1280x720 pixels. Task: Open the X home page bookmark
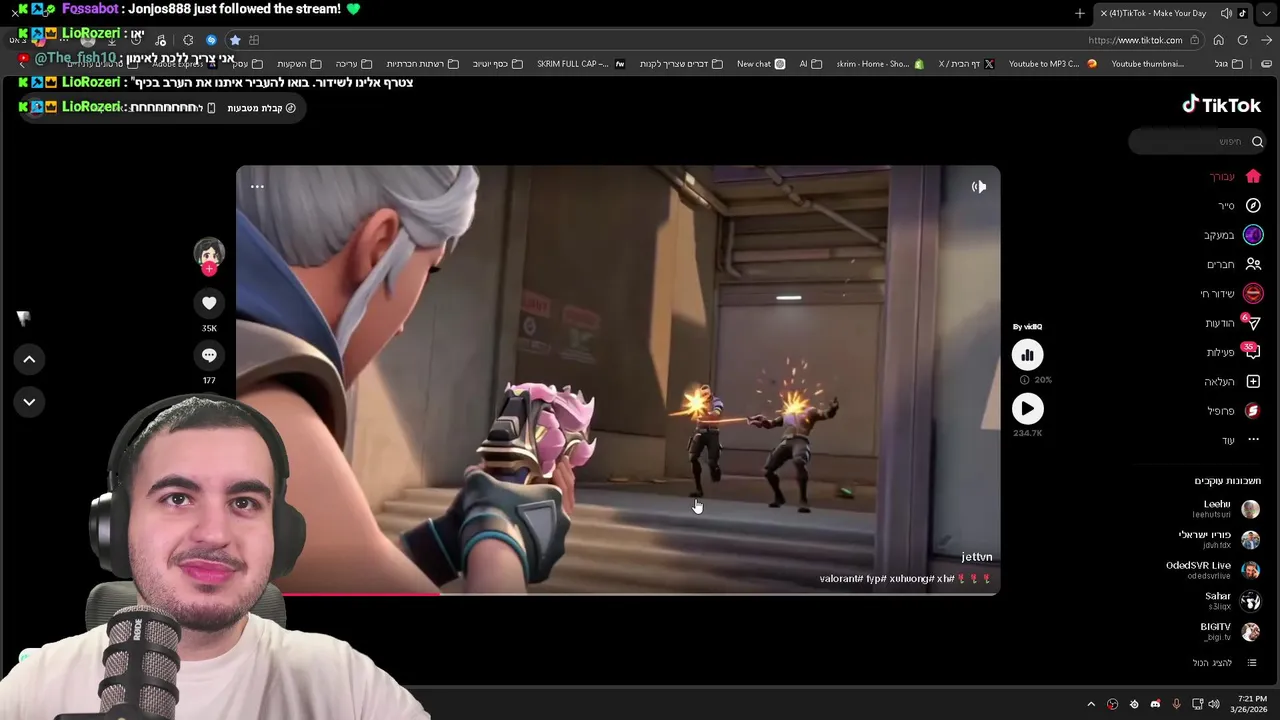tap(966, 64)
